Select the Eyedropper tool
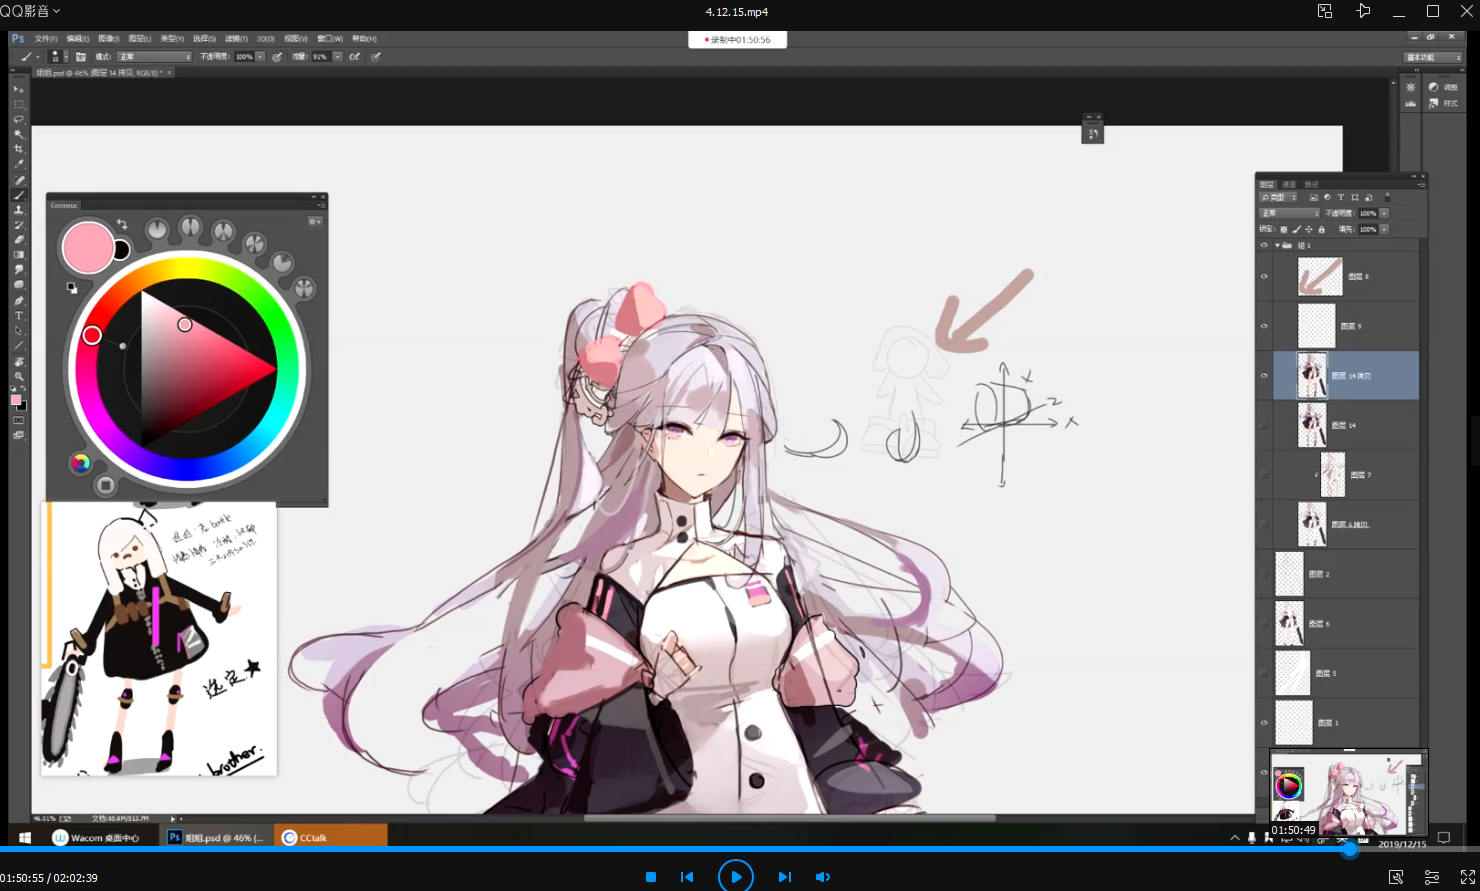This screenshot has width=1480, height=891. tap(18, 164)
